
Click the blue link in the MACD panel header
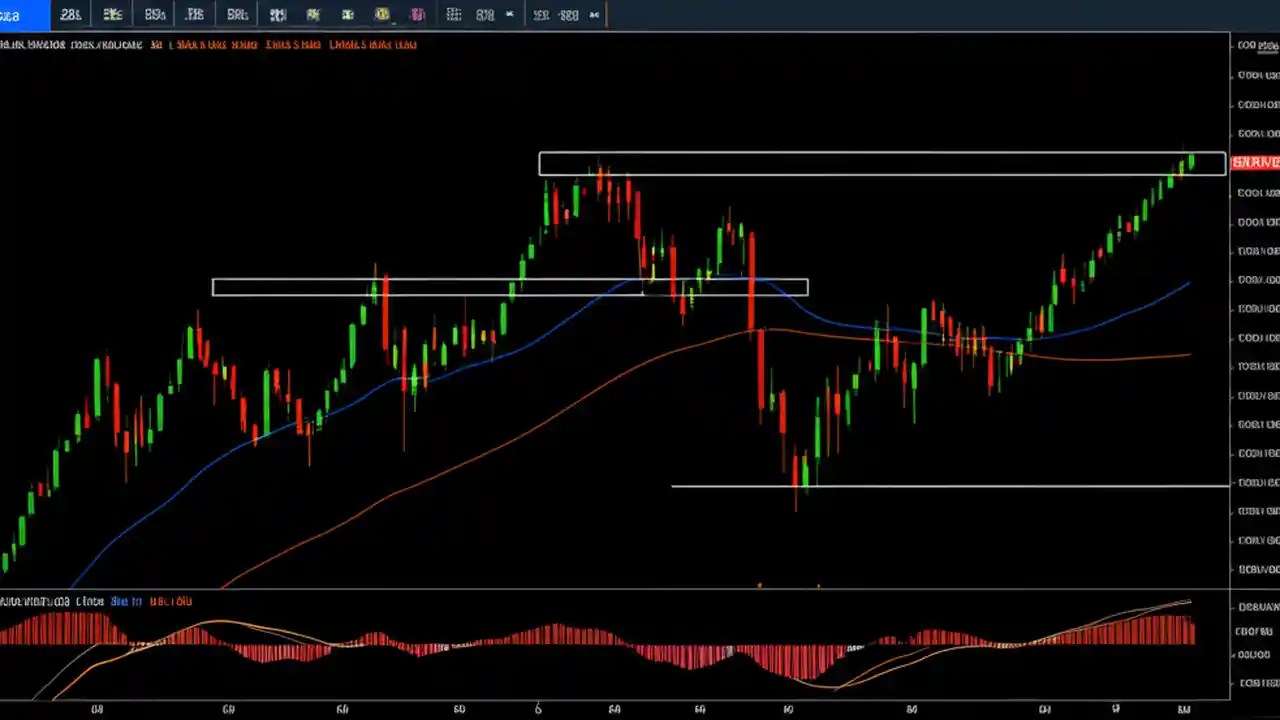(x=122, y=601)
